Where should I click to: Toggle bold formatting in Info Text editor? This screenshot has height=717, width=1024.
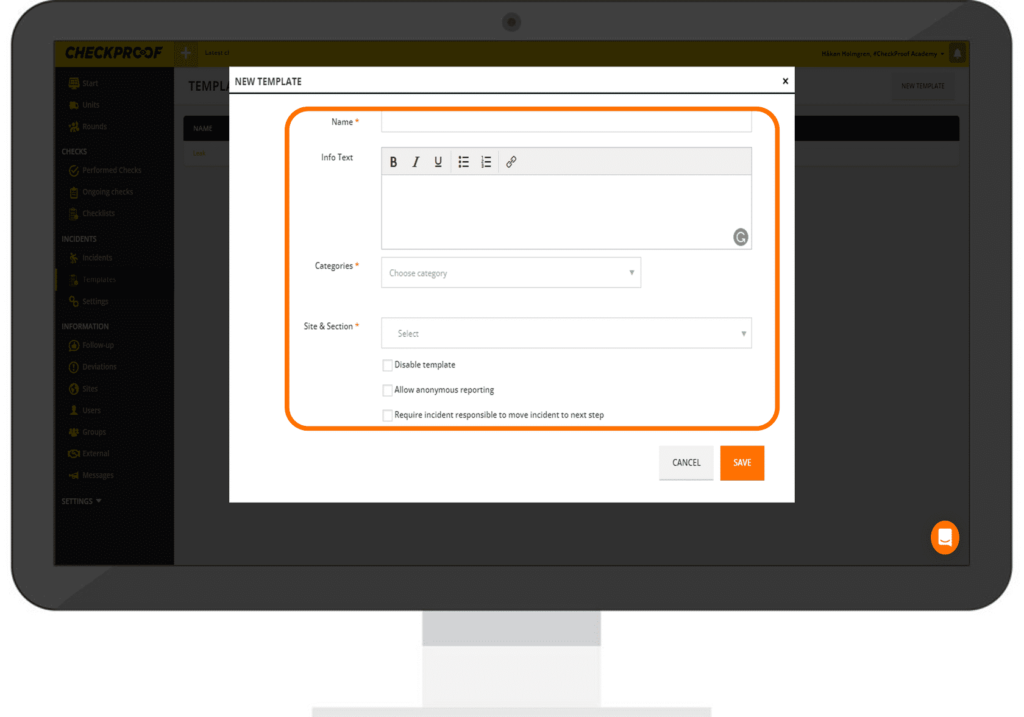tap(394, 162)
